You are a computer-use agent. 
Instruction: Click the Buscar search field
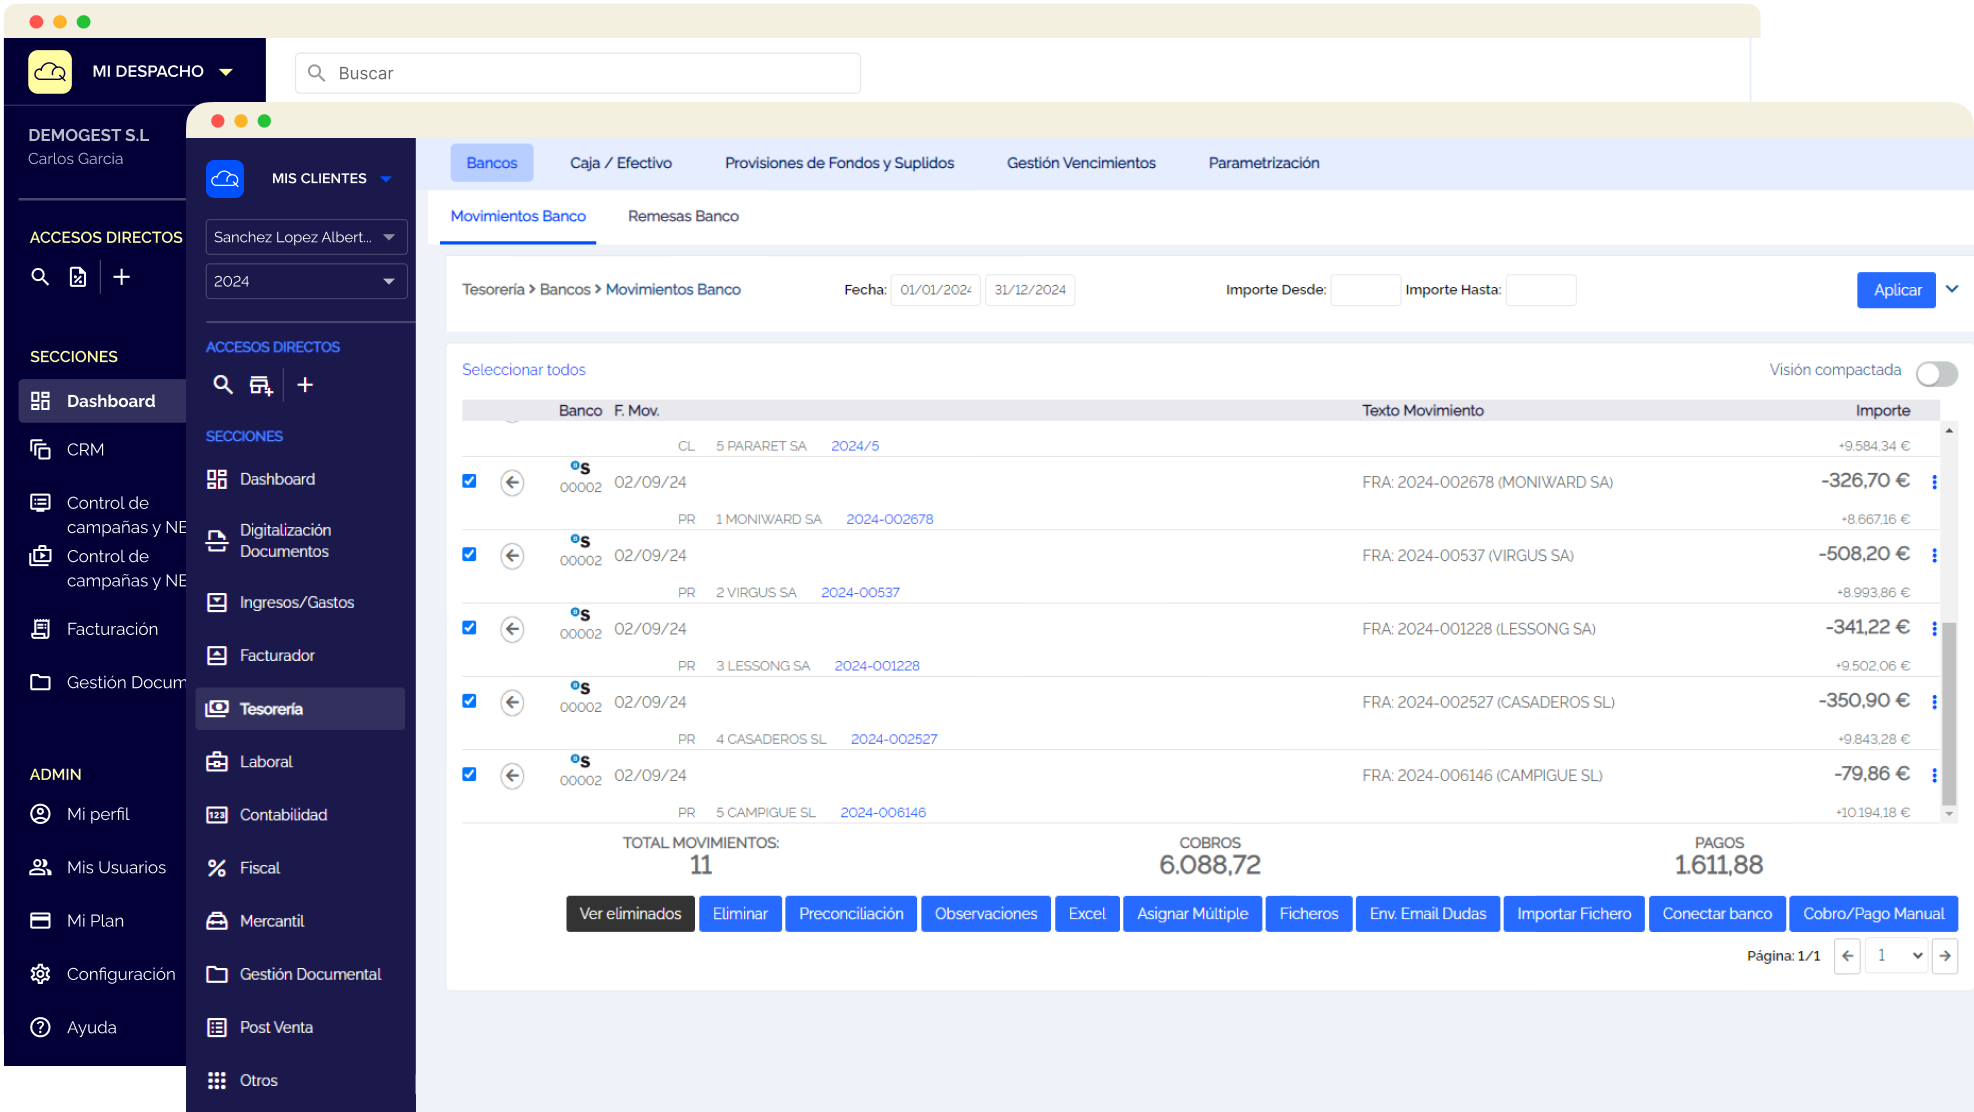pyautogui.click(x=578, y=73)
